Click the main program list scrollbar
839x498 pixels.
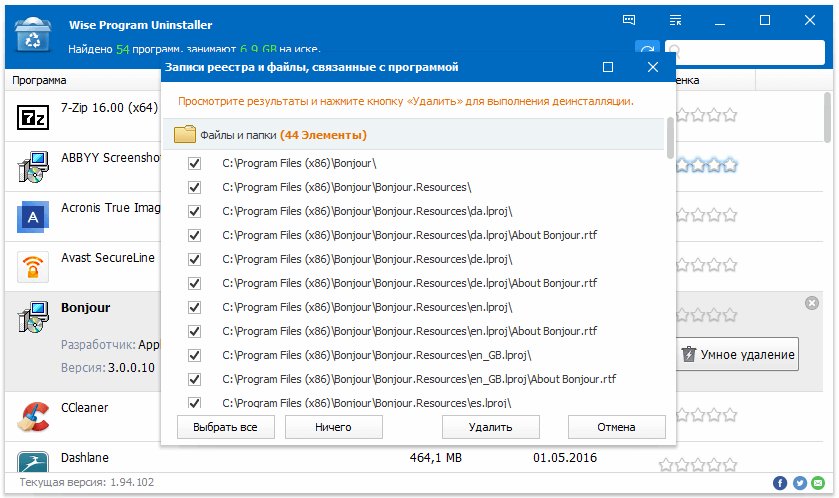[827, 117]
